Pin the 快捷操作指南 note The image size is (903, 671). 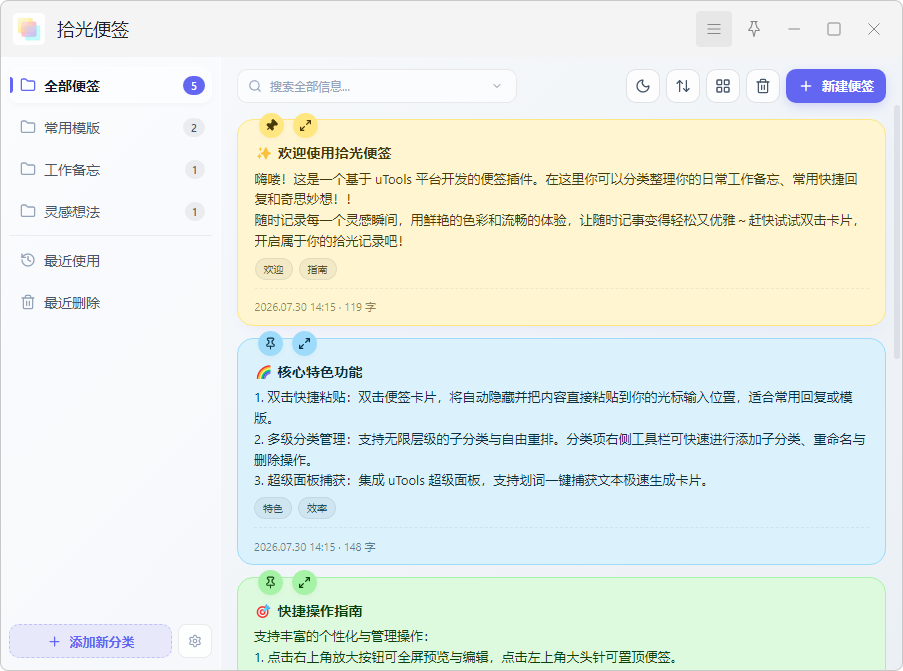click(270, 582)
